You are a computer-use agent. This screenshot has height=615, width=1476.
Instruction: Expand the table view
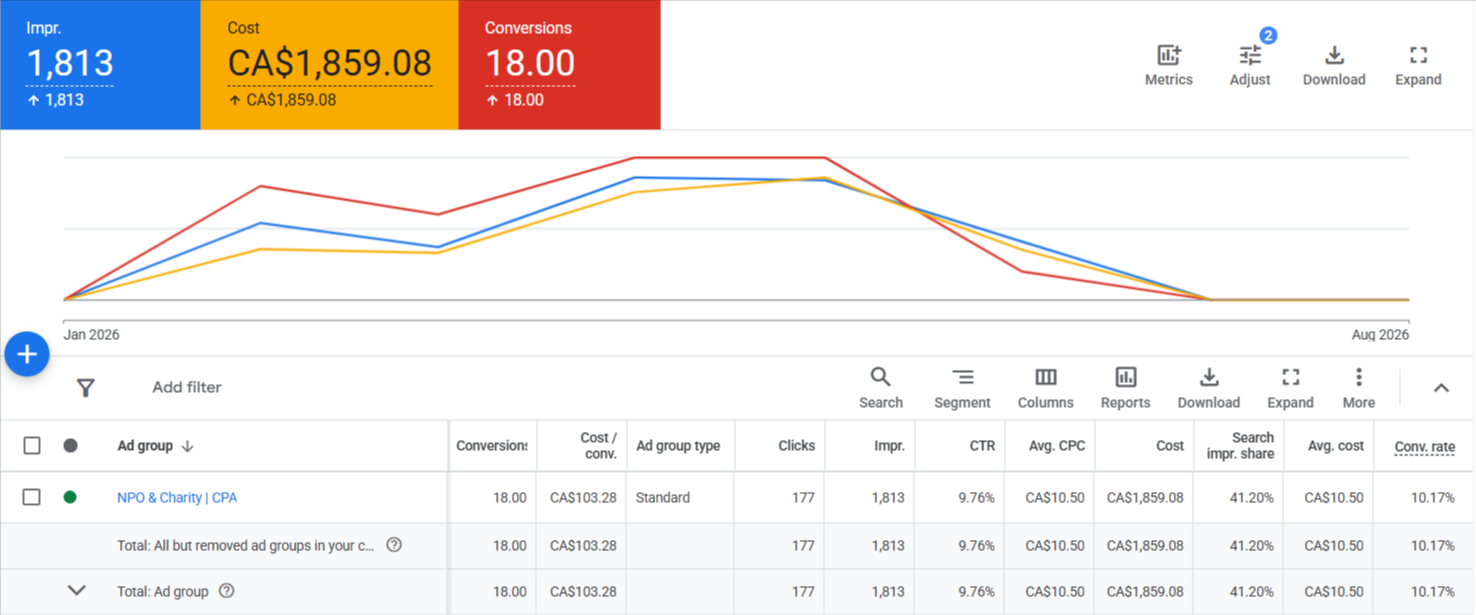pos(1290,388)
